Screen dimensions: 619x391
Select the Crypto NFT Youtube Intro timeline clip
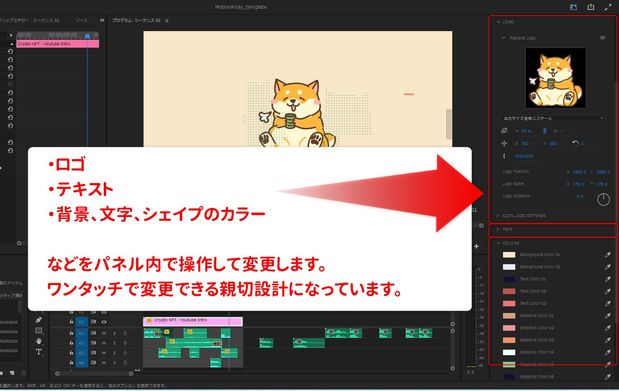[193, 321]
